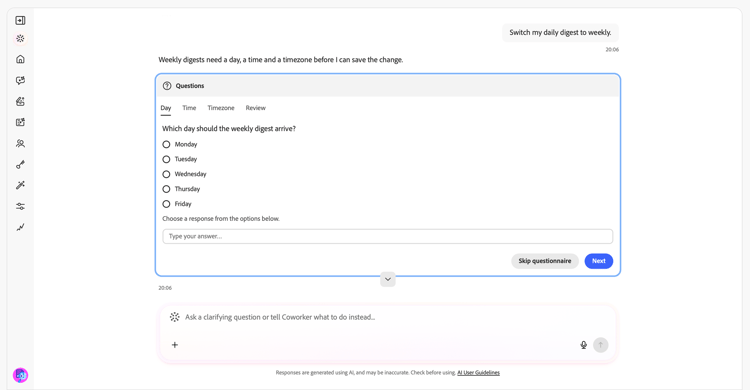Switch to the Timezone tab
750x390 pixels.
point(221,108)
